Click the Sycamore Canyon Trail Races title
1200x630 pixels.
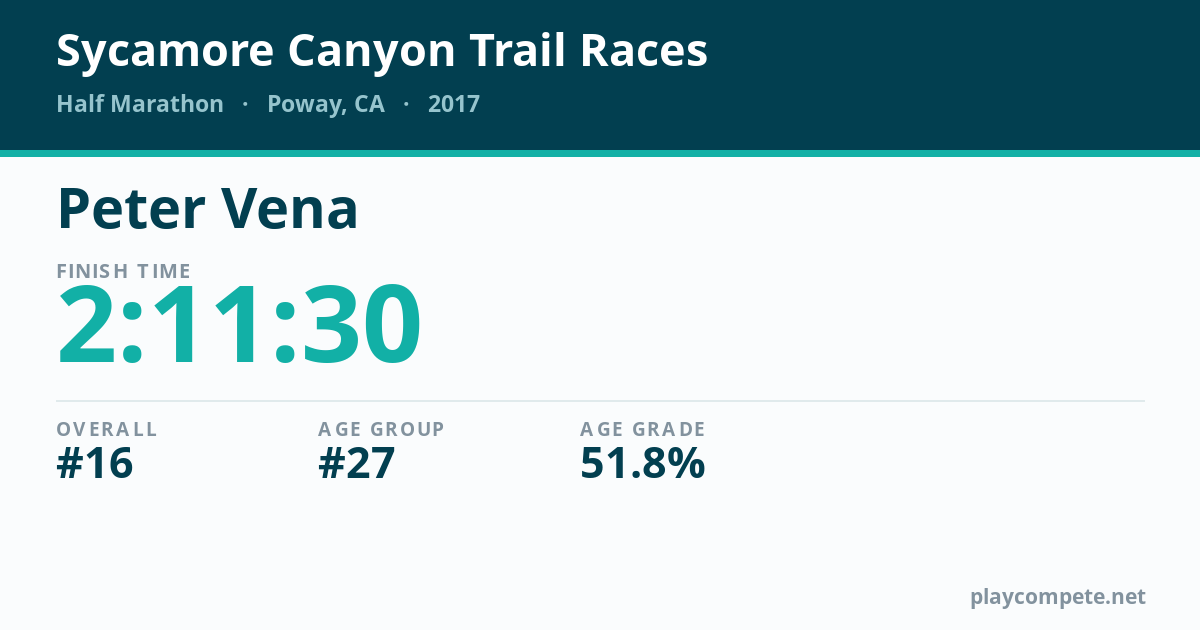382,51
